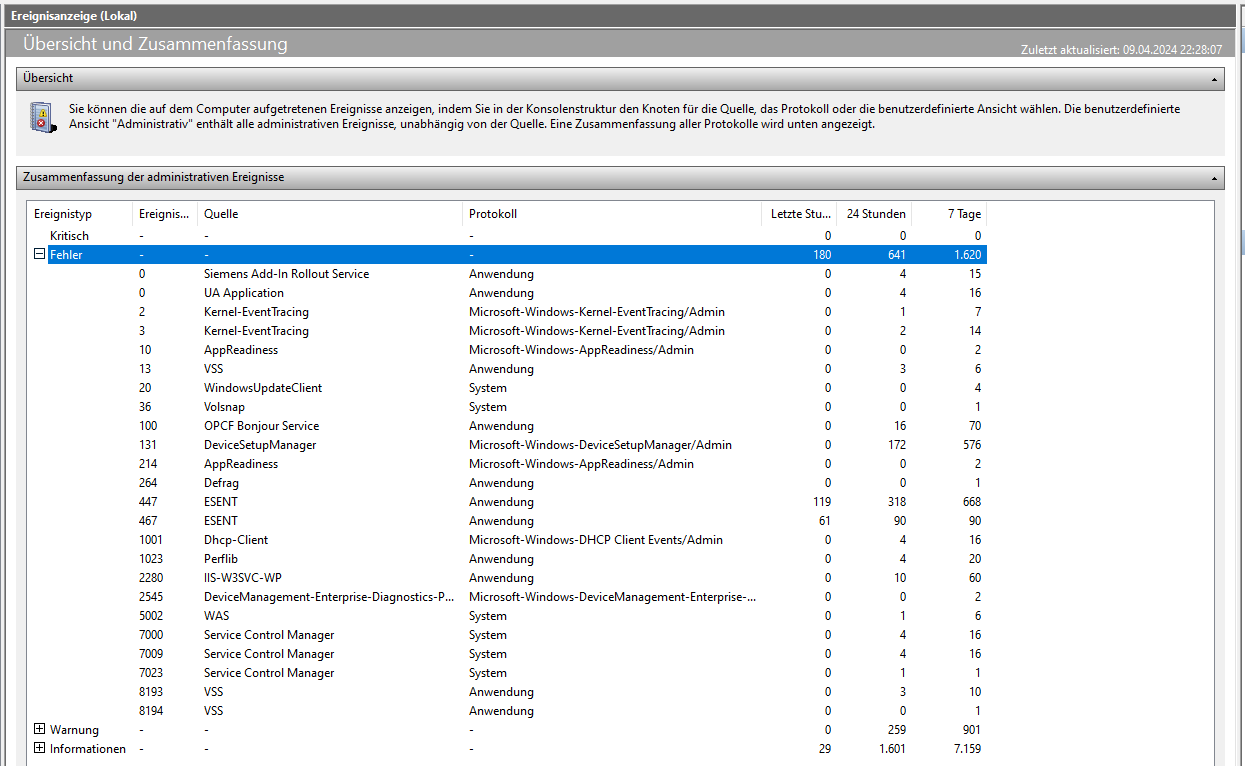This screenshot has width=1245, height=766.
Task: Sort by Ereignistyp column header
Action: [80, 214]
